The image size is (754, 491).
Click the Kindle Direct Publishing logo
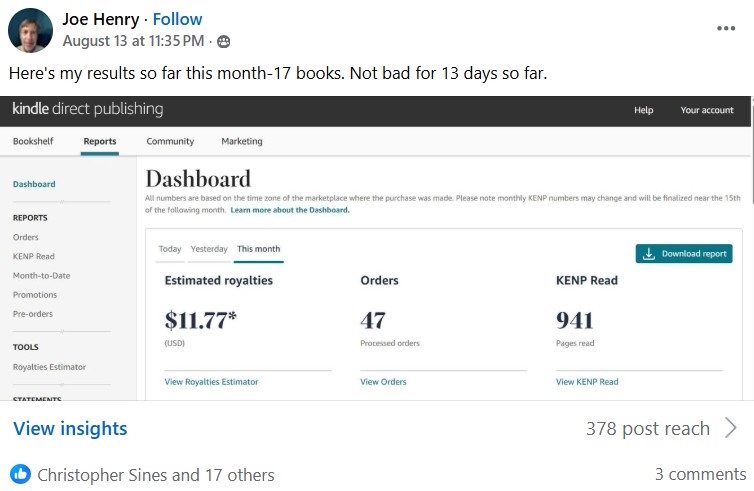click(87, 109)
